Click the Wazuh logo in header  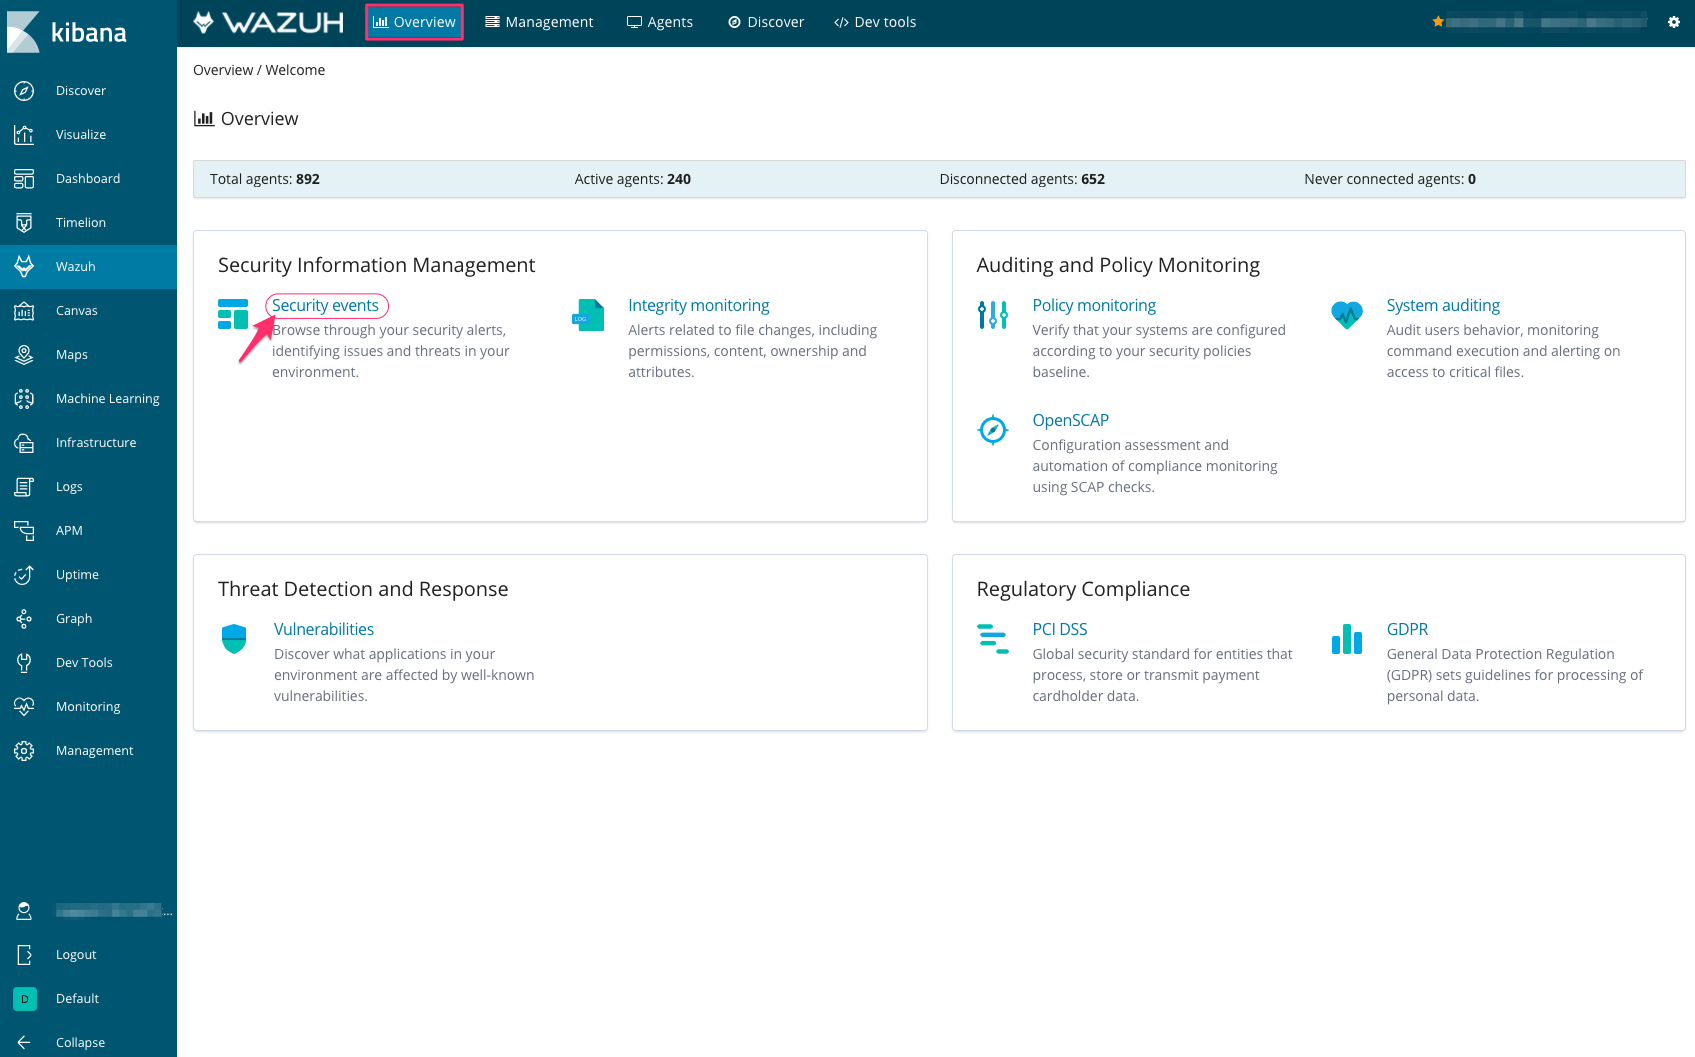(269, 22)
